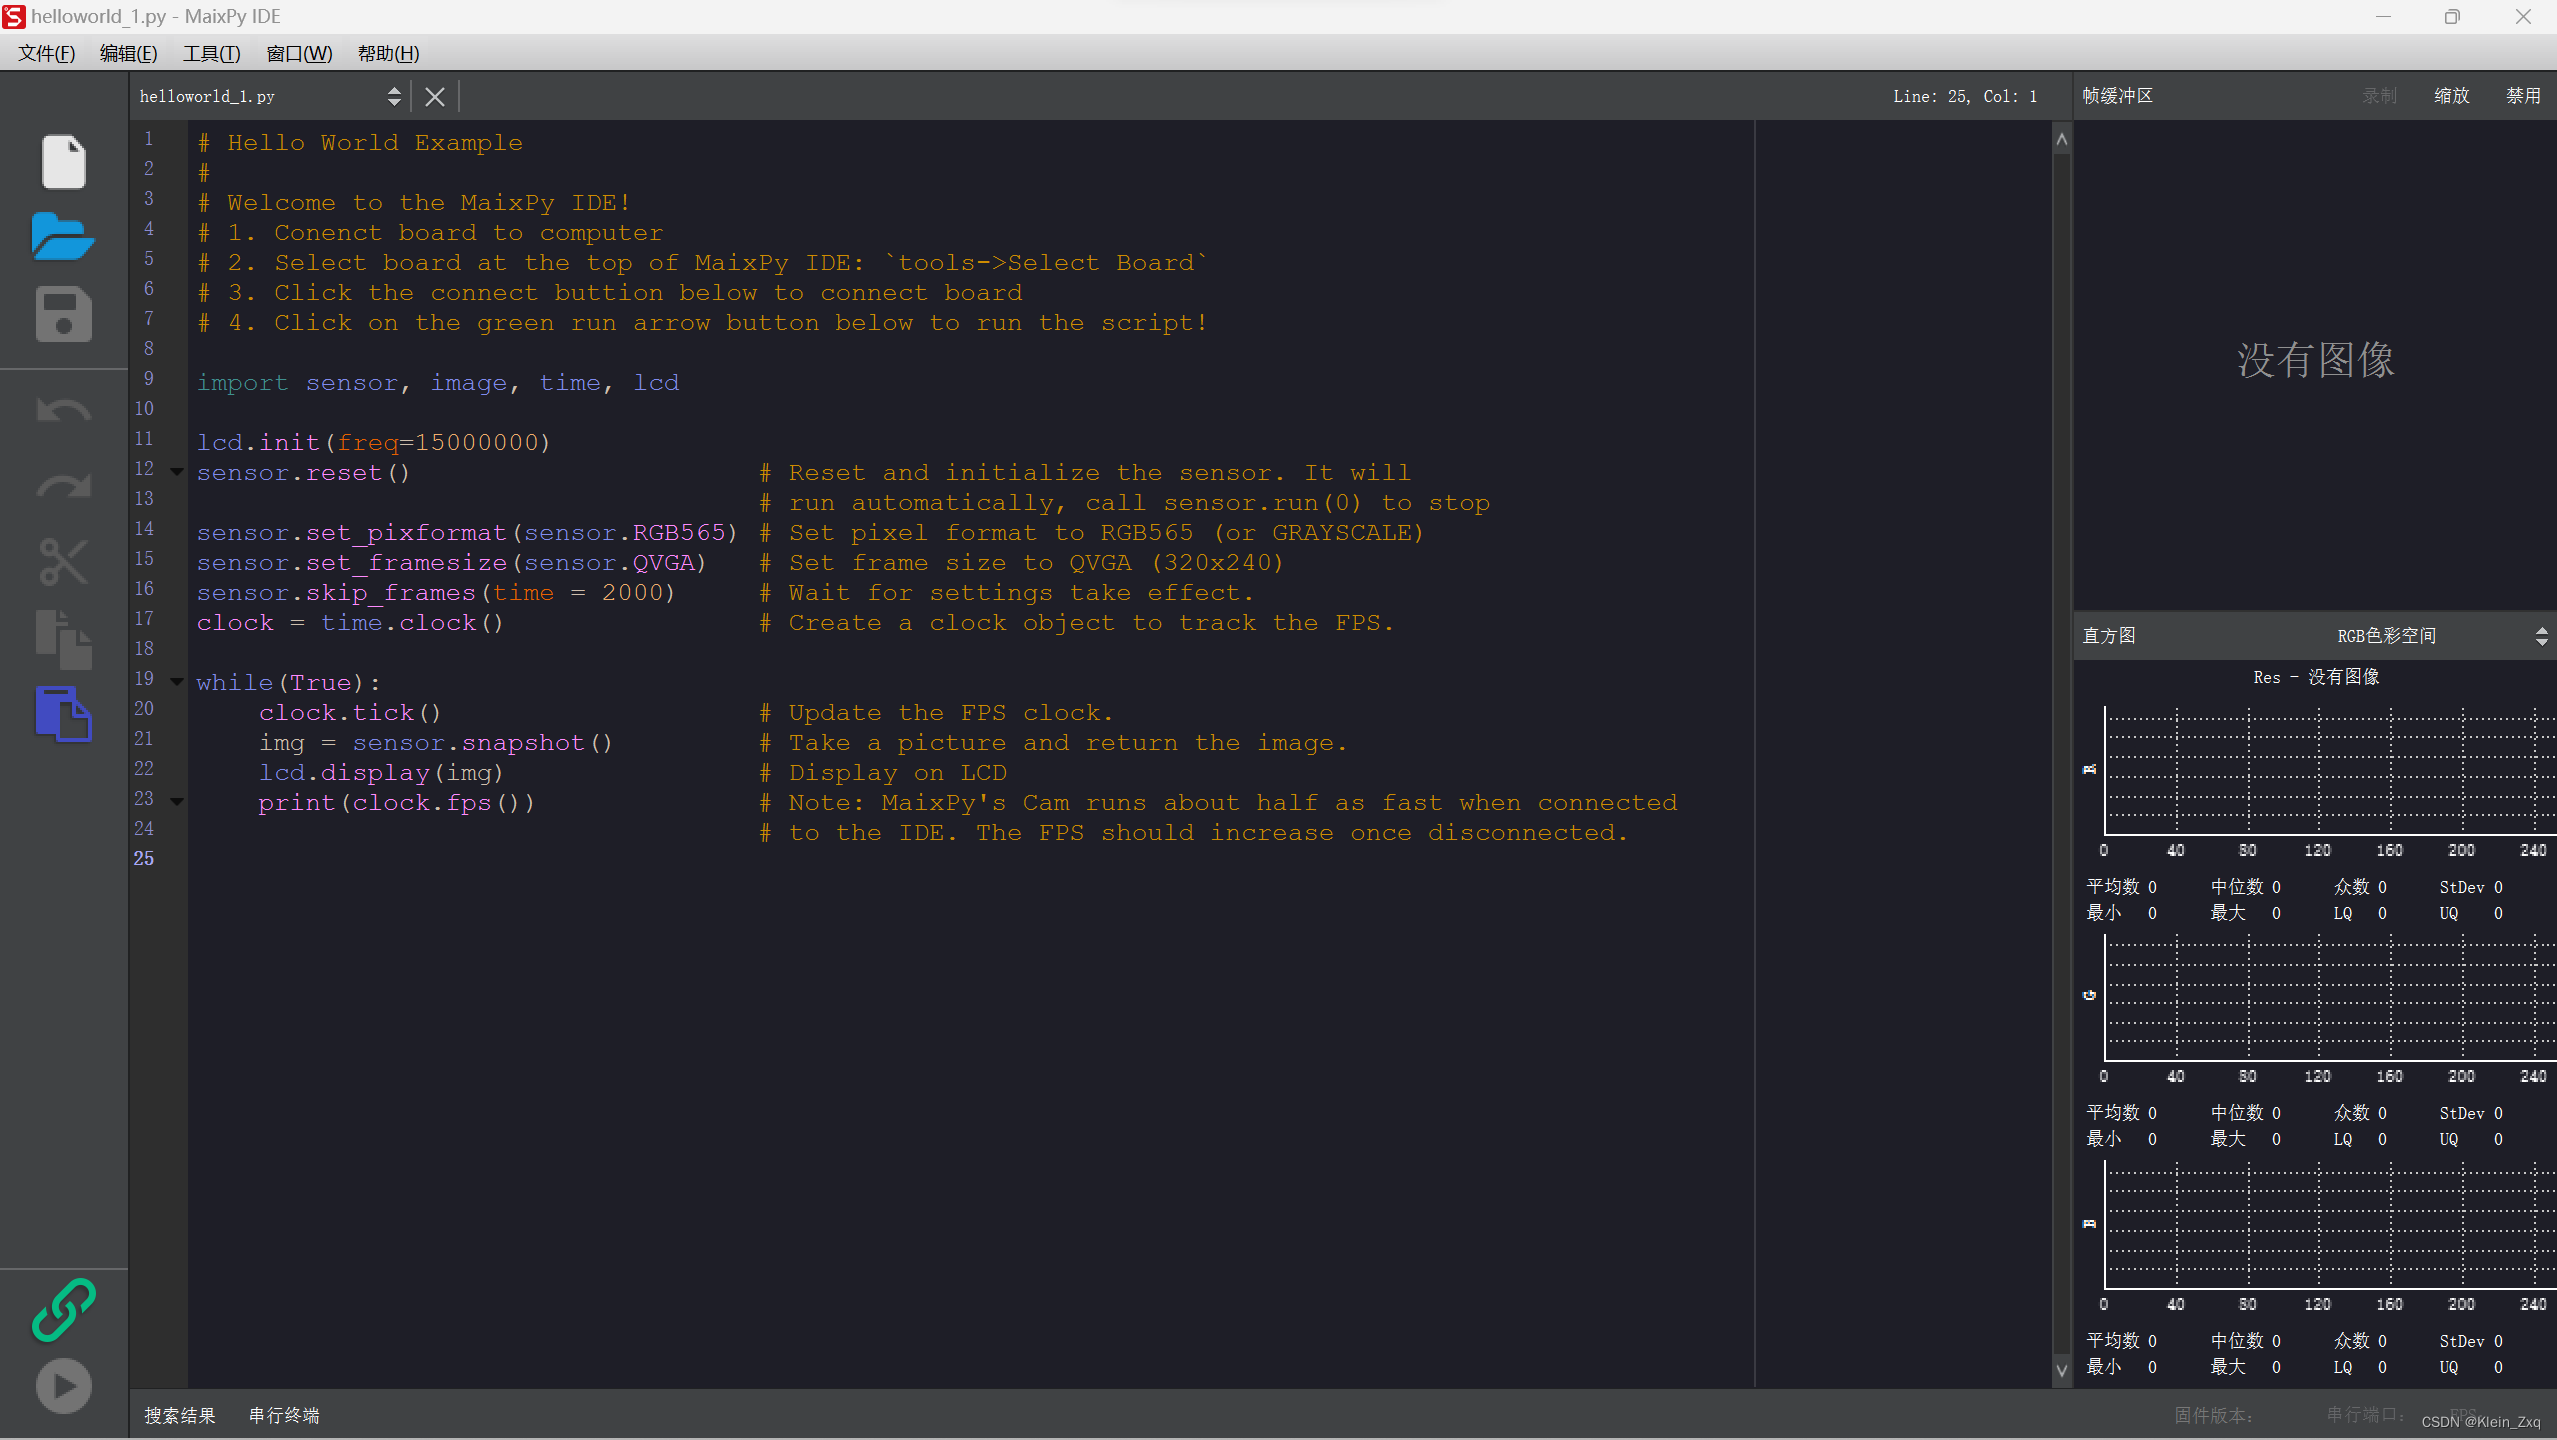Toggle 禁用 to disable the frame buffer
This screenshot has width=2557, height=1440.
coord(2522,96)
